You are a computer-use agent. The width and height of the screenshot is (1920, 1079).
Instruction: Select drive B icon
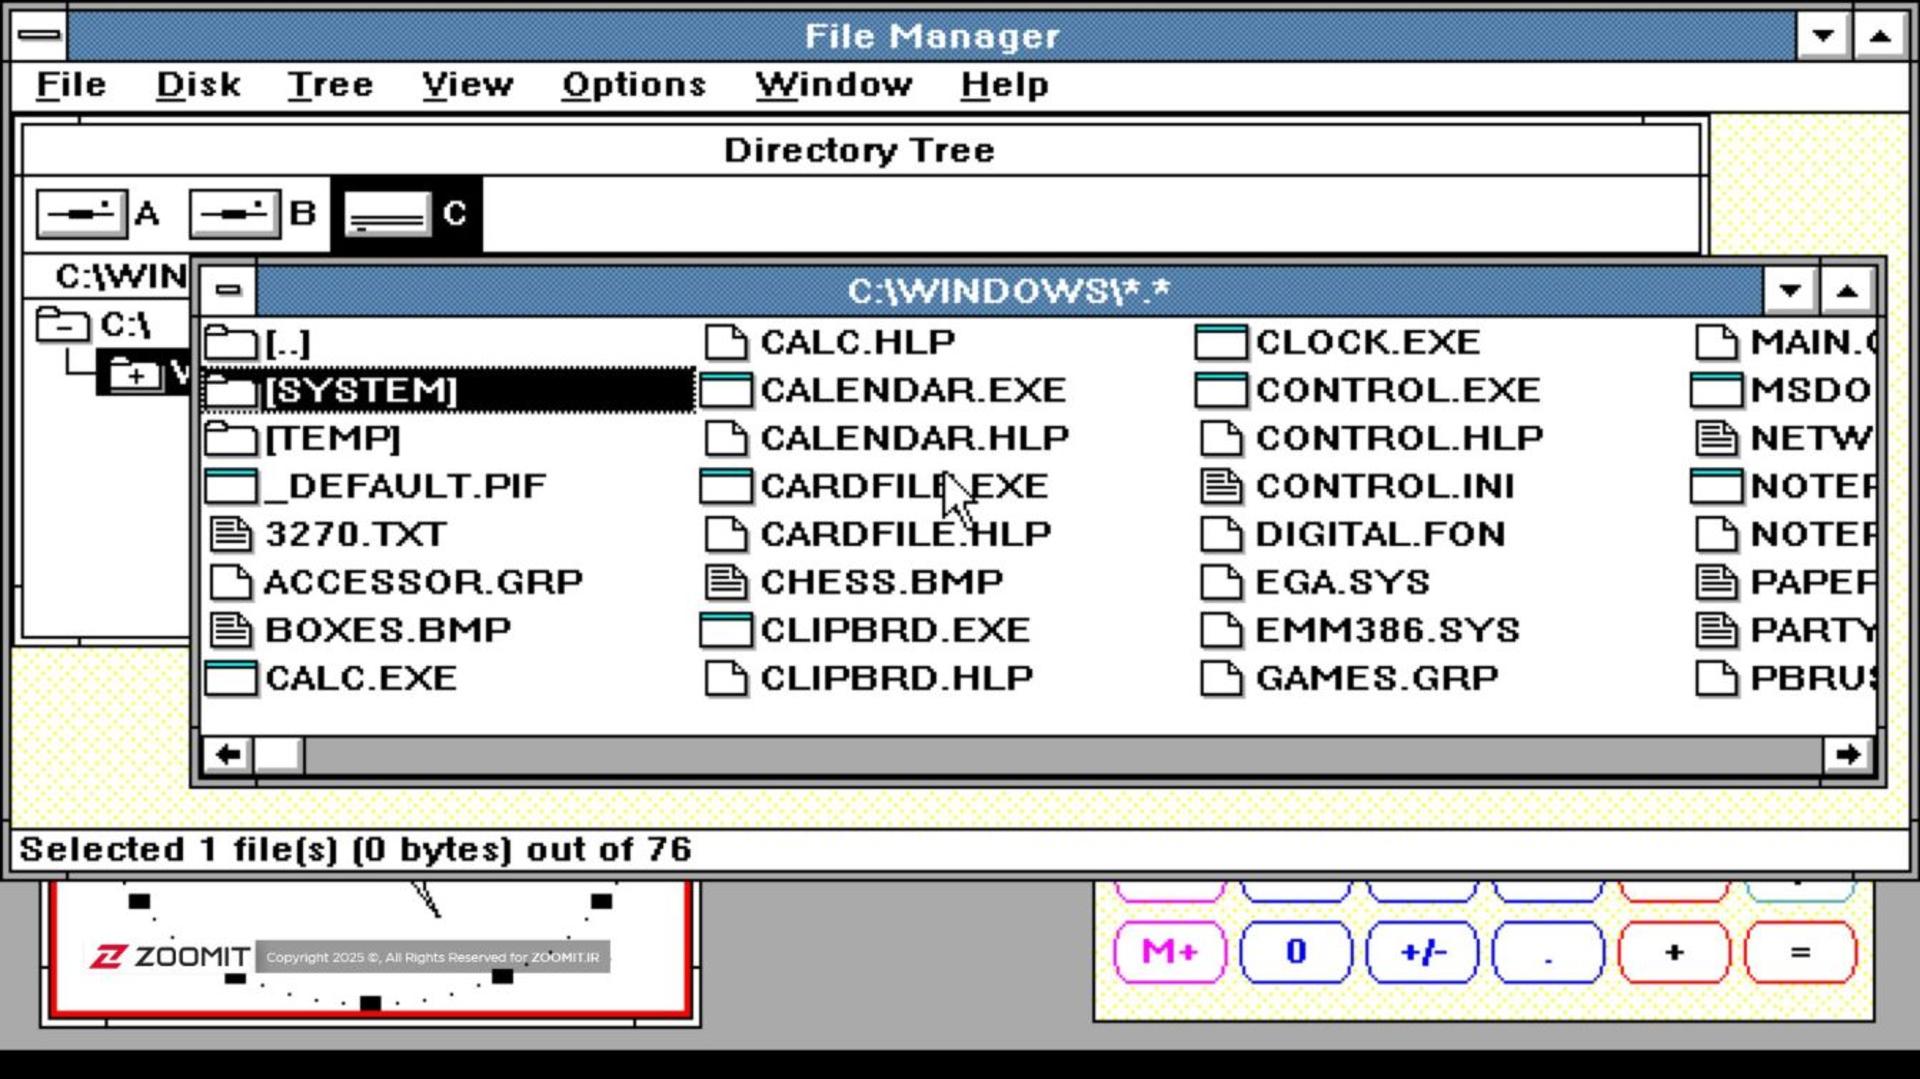[x=235, y=214]
